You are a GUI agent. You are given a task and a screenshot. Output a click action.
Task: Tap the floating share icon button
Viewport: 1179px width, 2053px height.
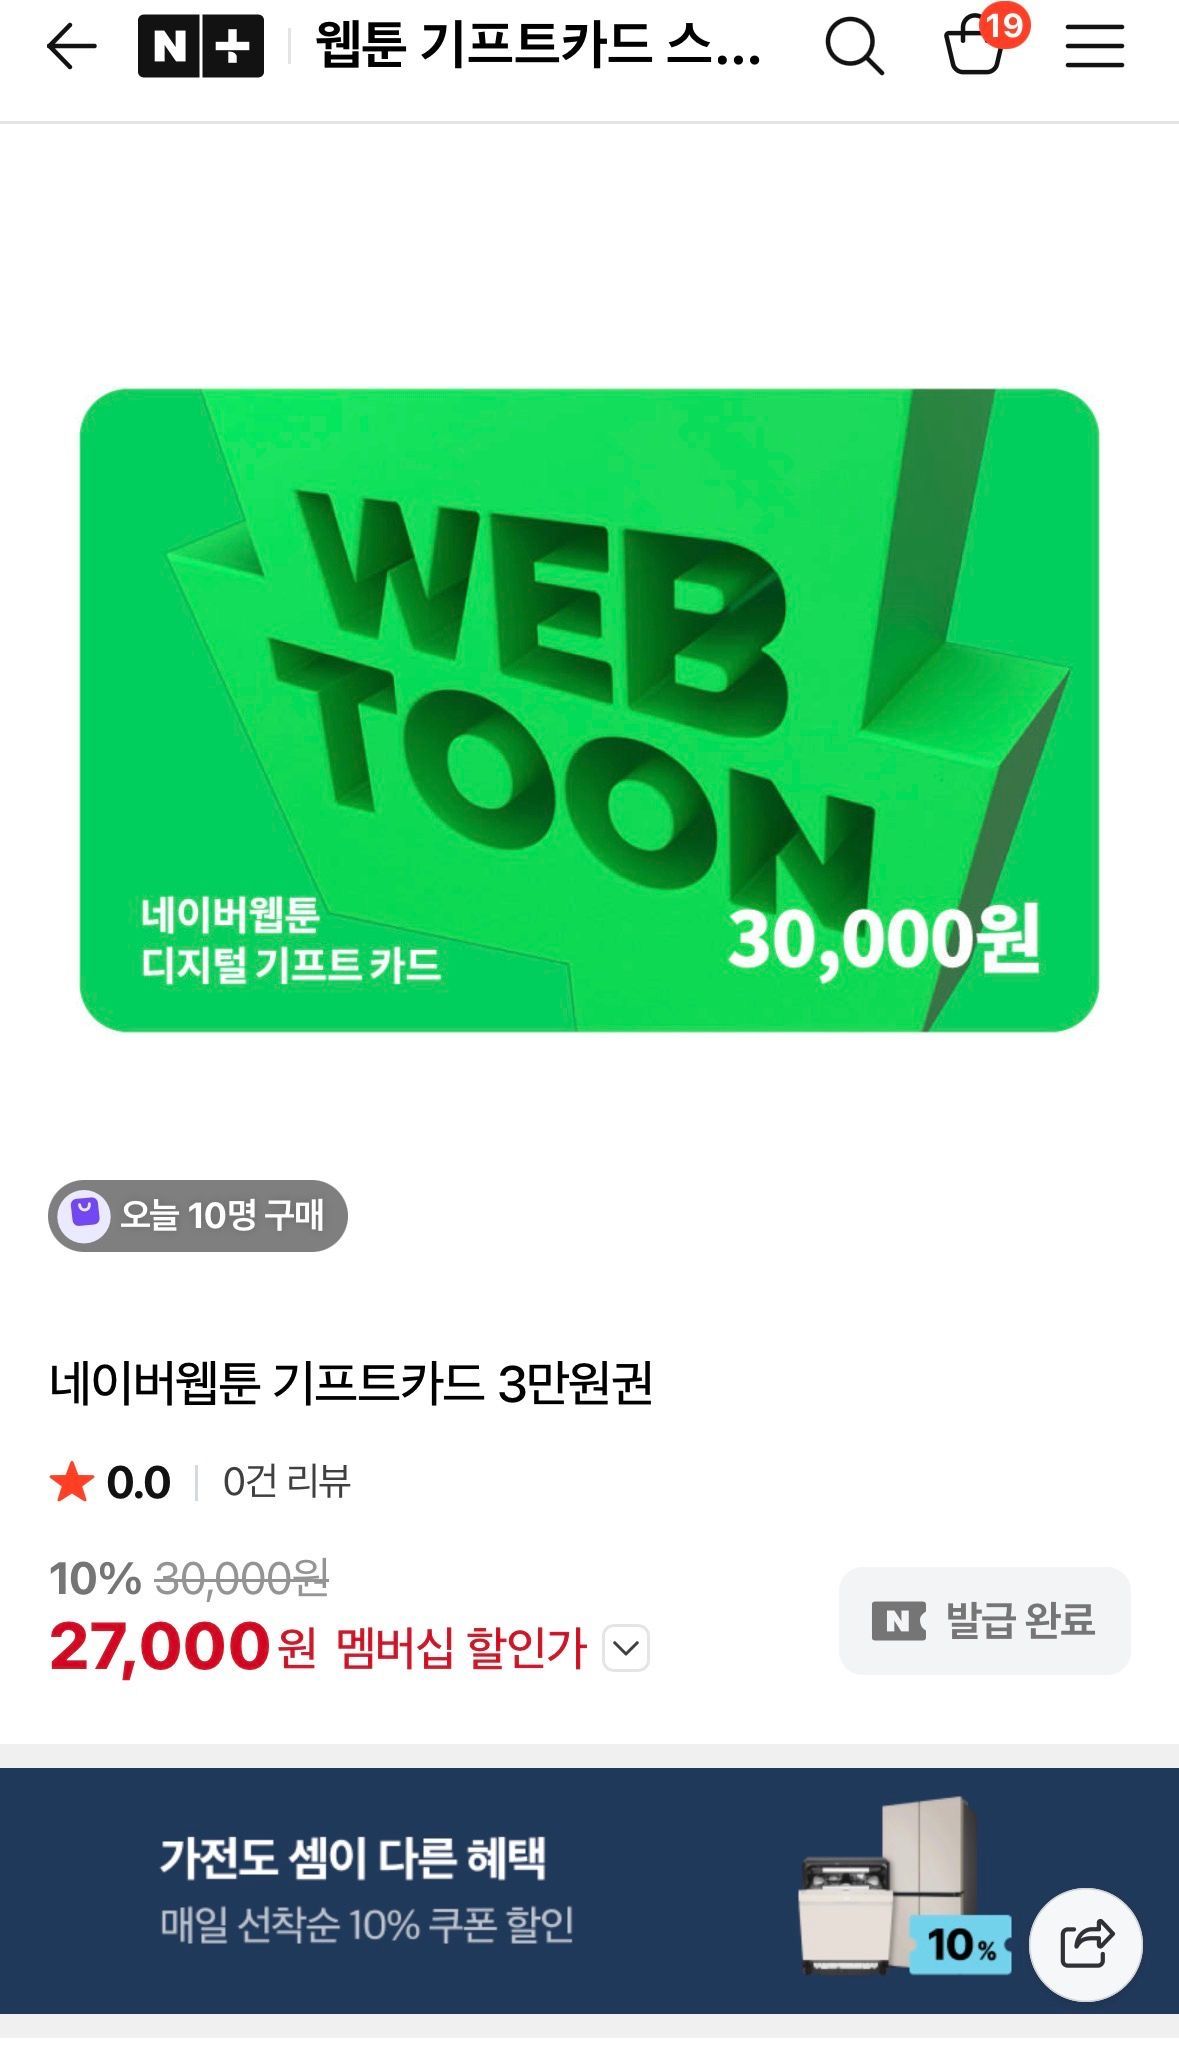click(x=1086, y=1944)
